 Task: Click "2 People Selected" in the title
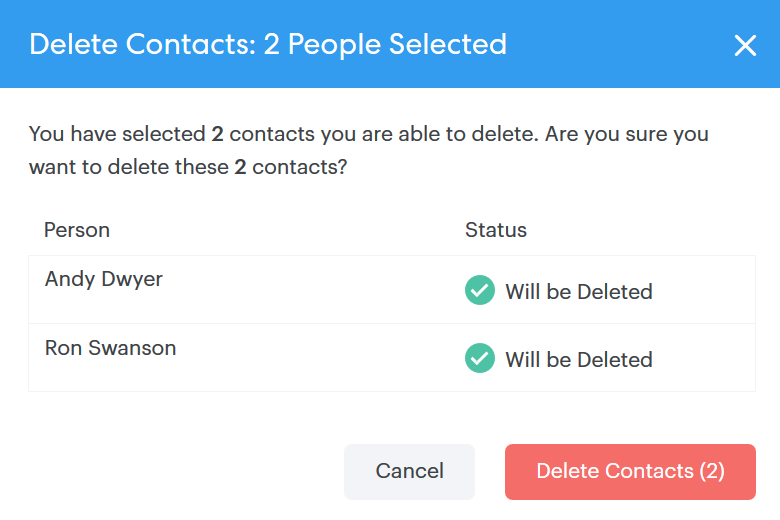pos(385,44)
